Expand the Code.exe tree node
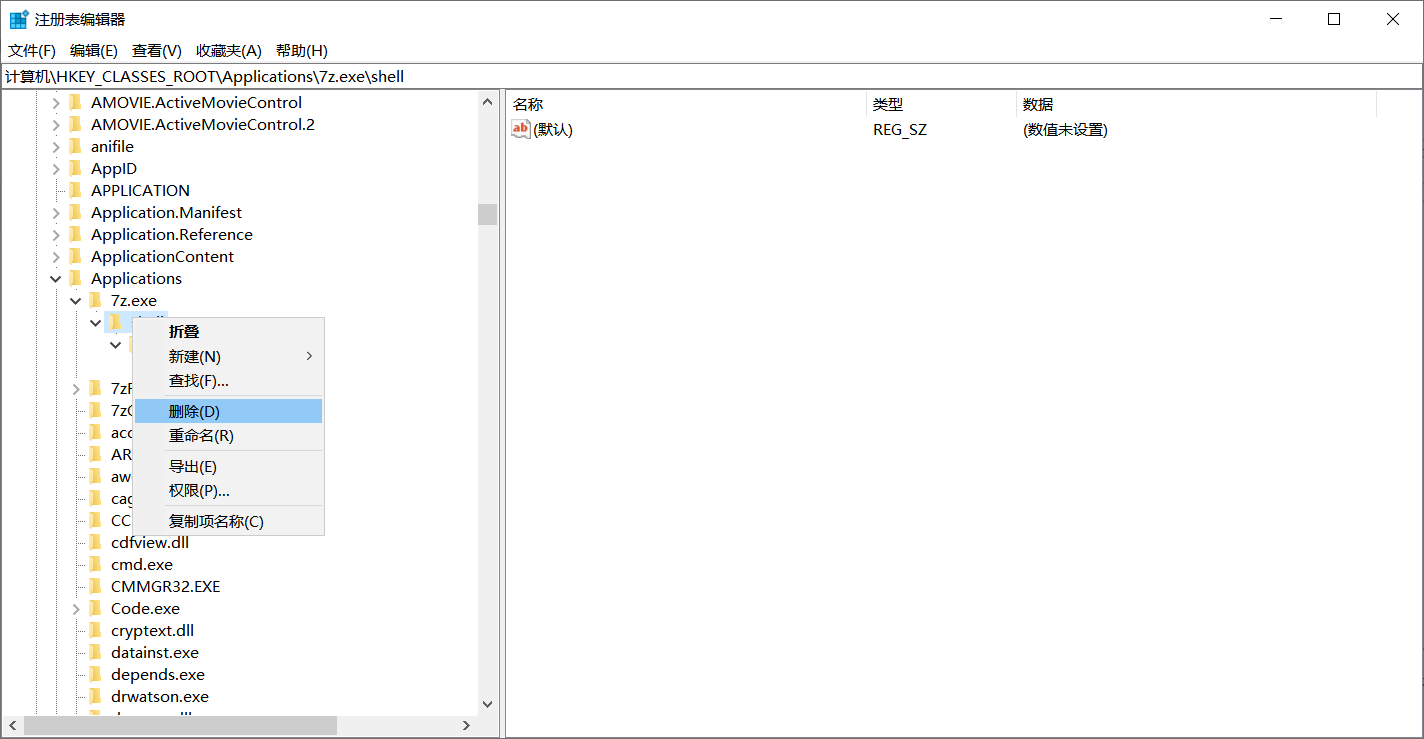Image resolution: width=1424 pixels, height=739 pixels. click(76, 608)
